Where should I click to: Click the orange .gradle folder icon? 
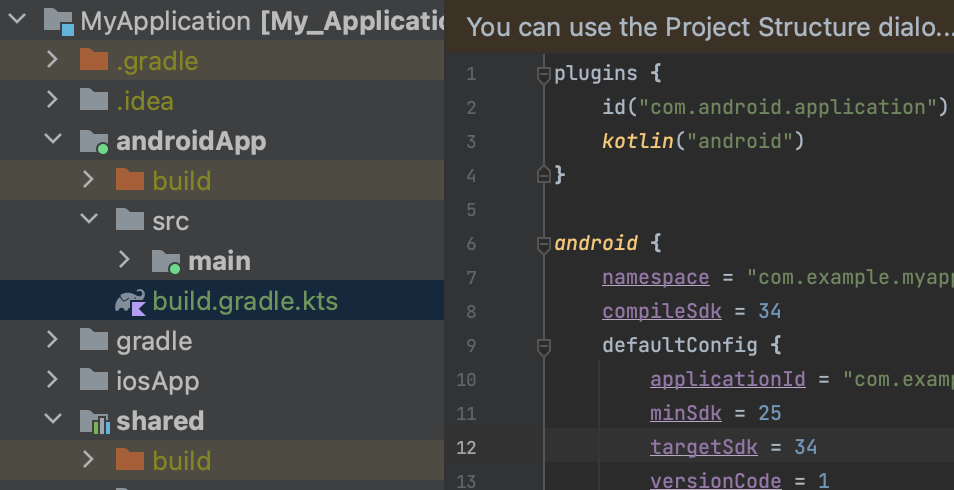tap(94, 60)
